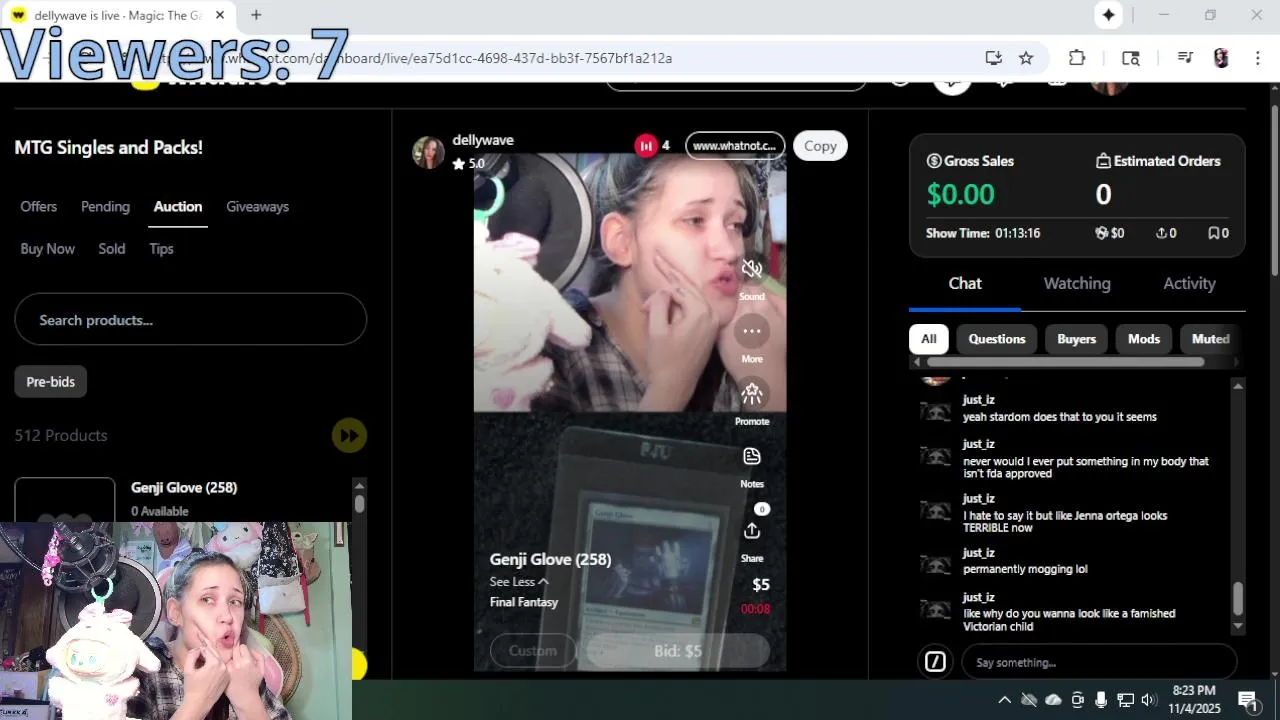
Task: Click the Bid: $5 button
Action: pyautogui.click(x=678, y=651)
